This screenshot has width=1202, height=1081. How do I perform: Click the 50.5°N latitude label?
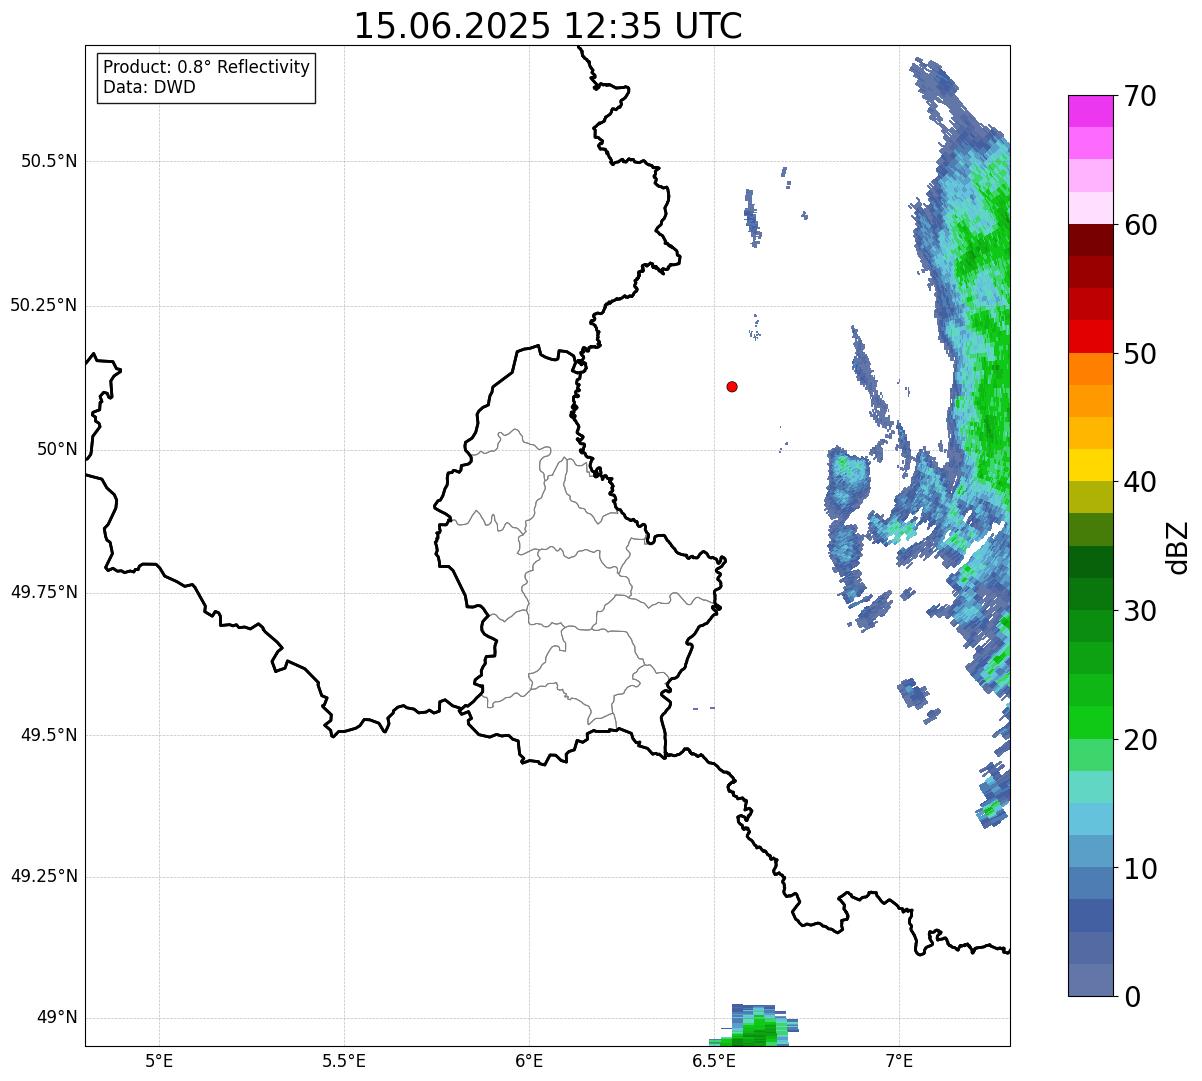coord(49,161)
